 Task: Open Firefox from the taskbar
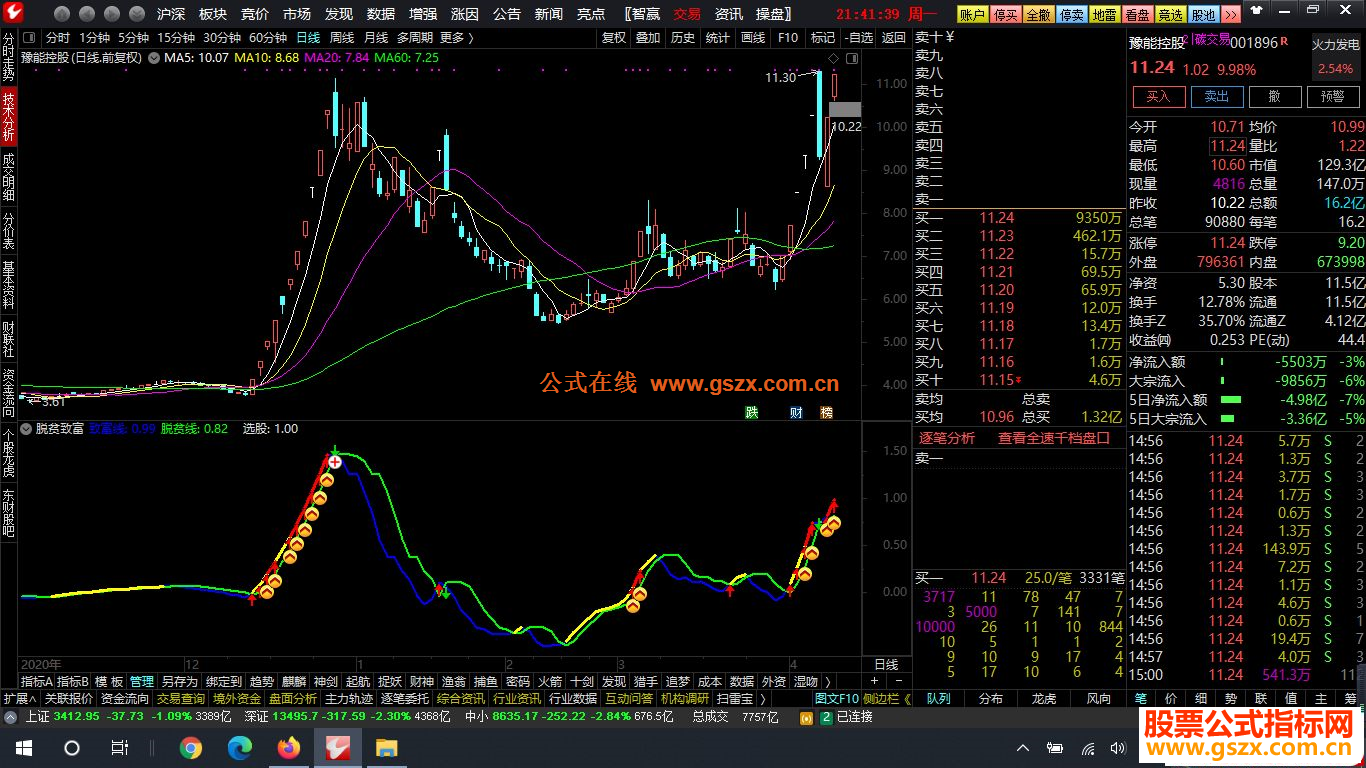tap(289, 747)
